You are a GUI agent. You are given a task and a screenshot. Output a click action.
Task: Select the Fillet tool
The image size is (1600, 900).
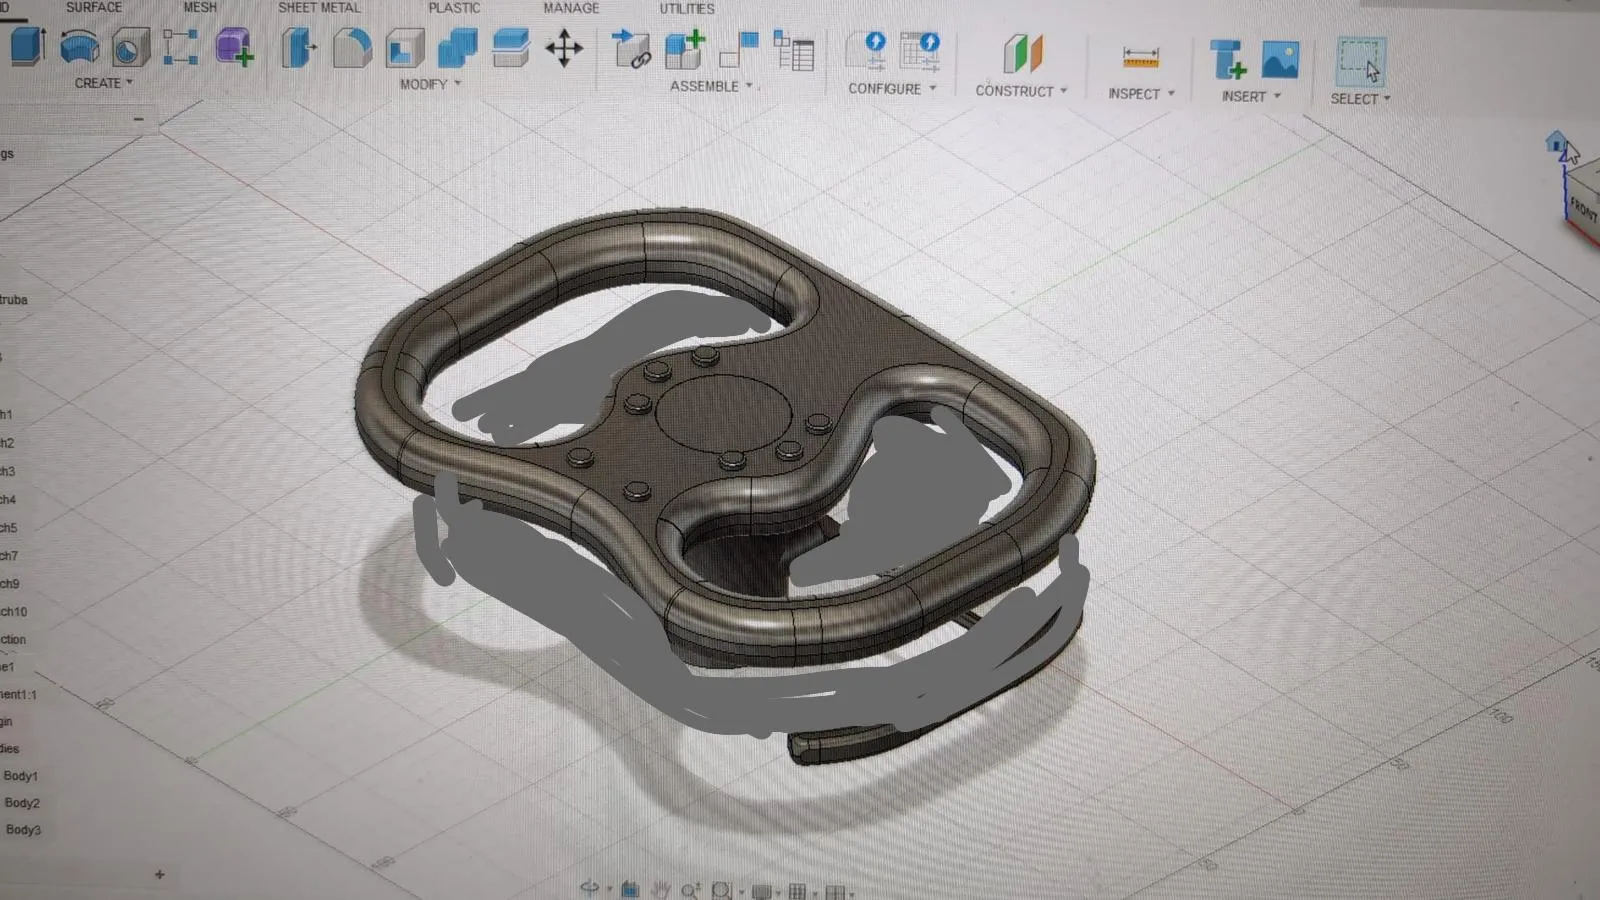tap(351, 47)
